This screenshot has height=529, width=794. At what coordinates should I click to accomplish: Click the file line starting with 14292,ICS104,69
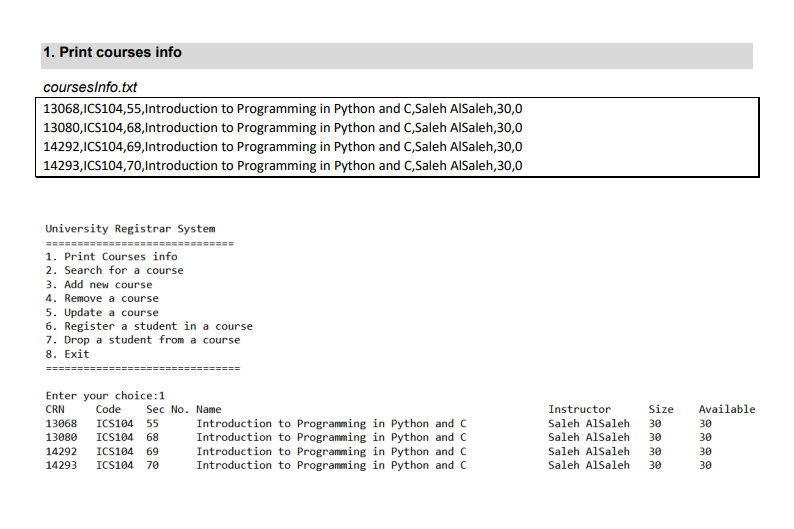coord(283,147)
